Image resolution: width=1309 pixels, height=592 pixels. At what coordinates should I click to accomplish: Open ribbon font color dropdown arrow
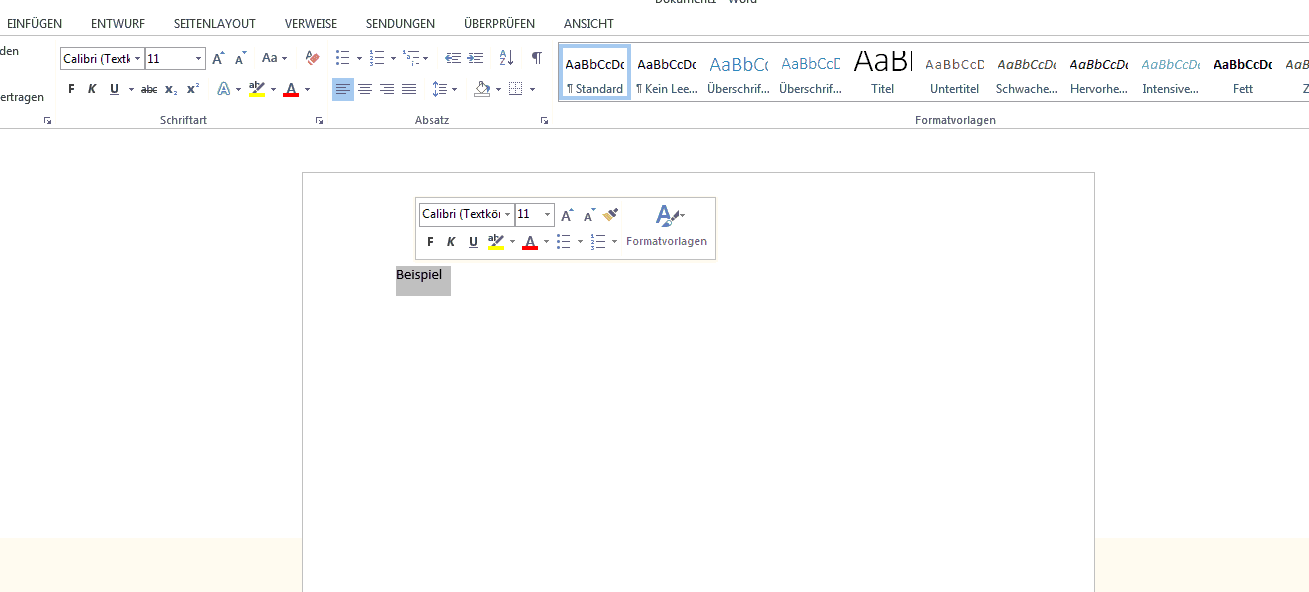click(308, 89)
